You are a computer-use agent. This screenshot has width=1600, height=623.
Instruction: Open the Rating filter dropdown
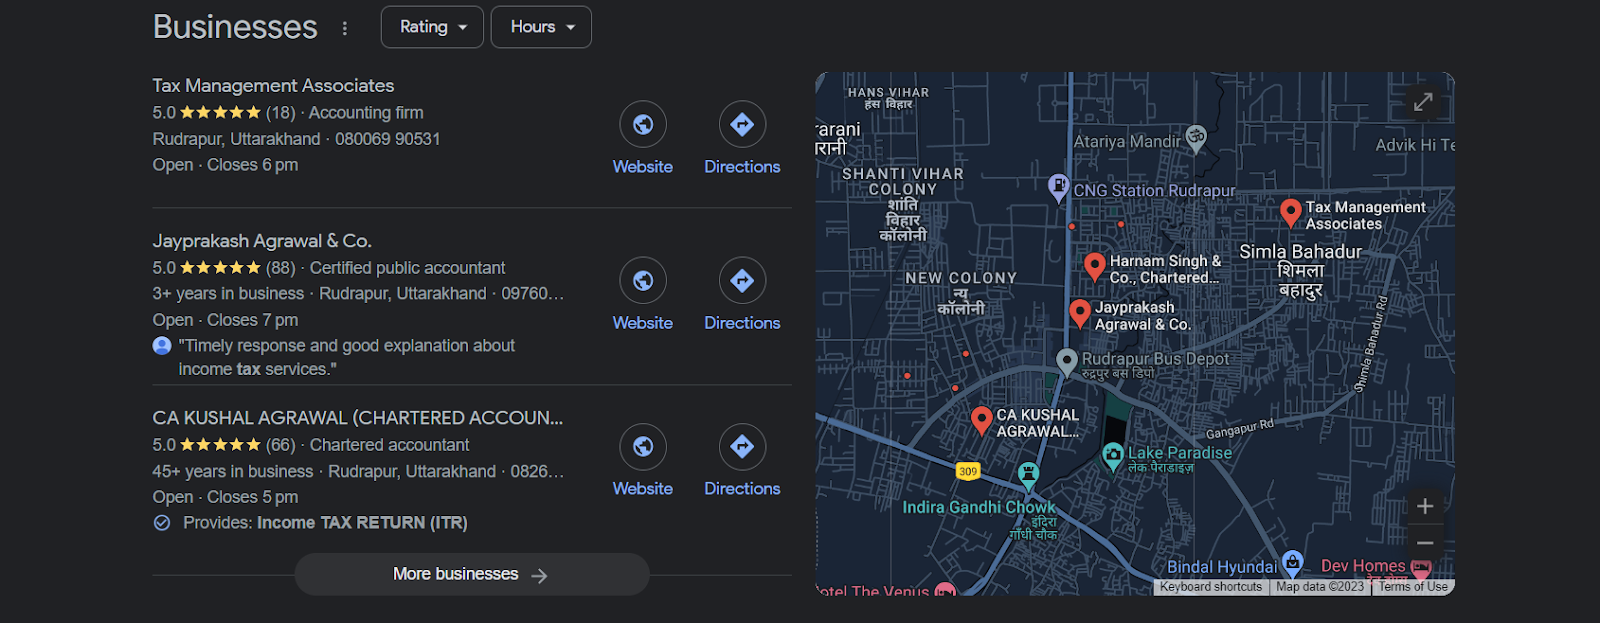[432, 27]
